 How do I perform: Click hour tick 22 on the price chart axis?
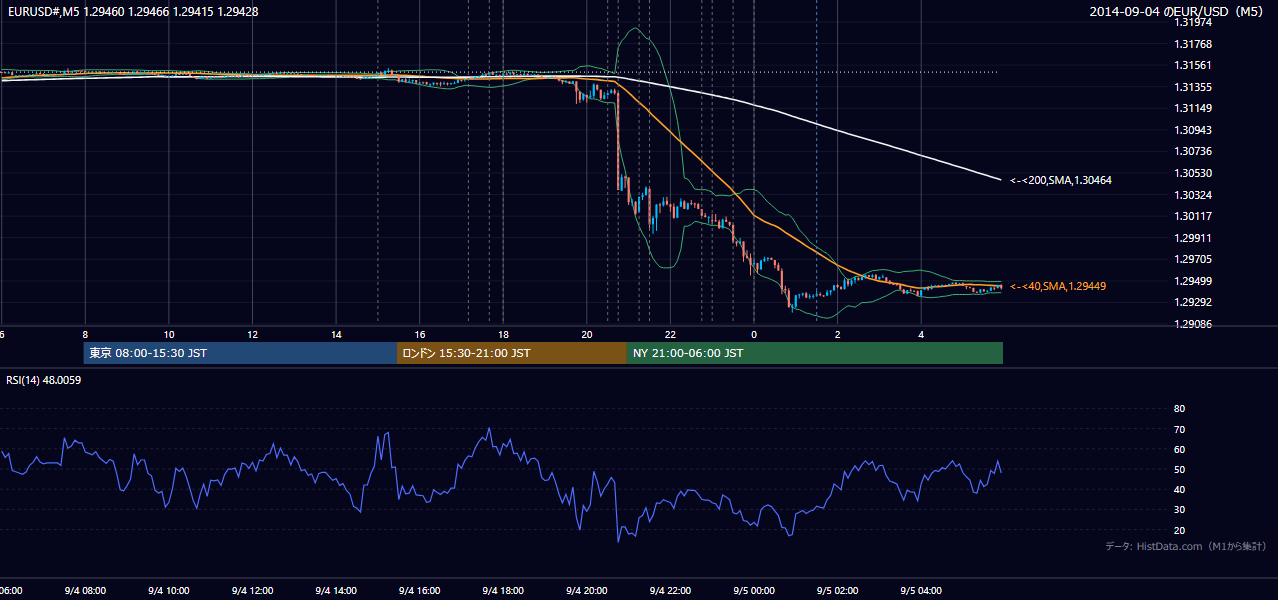(670, 335)
